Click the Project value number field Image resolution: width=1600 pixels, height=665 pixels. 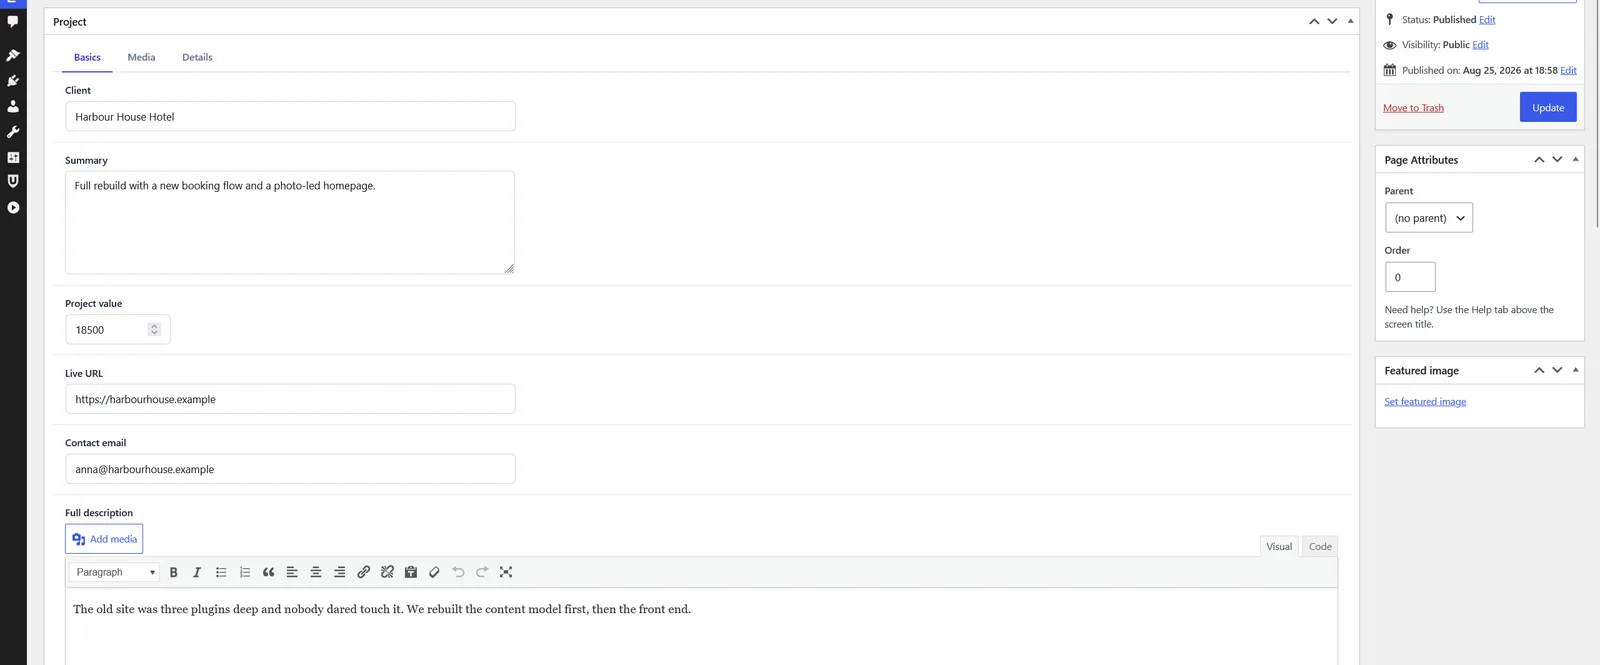click(x=118, y=329)
